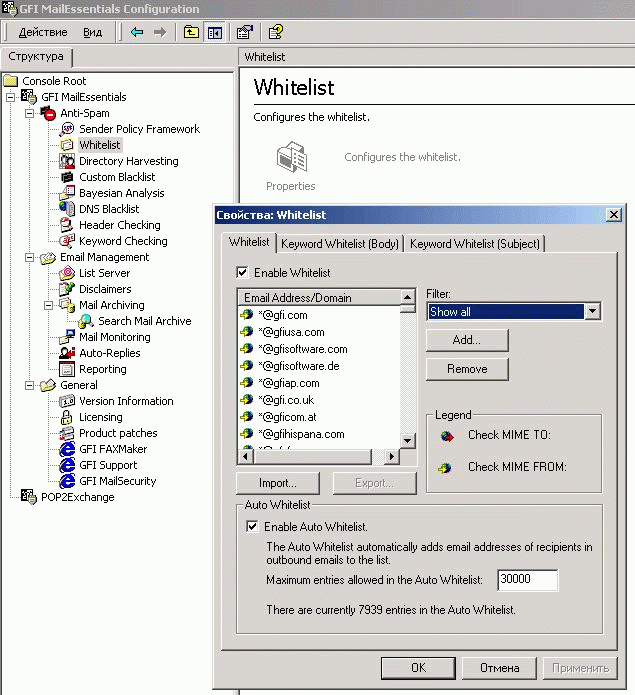Close the Свойства: Whitelist dialog
This screenshot has height=695, width=635.
613,215
